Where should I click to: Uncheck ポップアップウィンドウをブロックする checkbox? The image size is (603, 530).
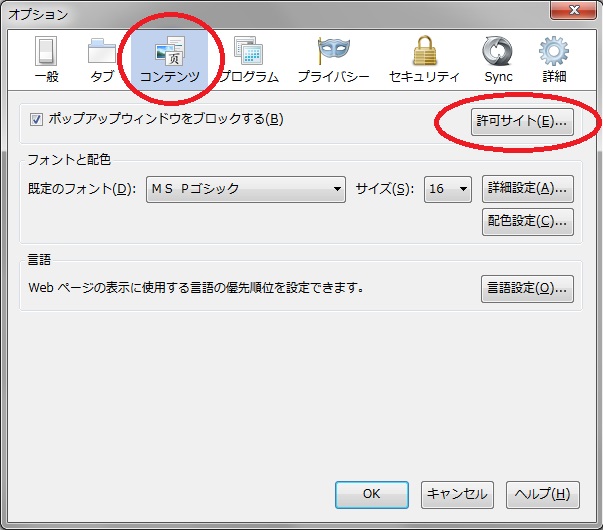coord(37,120)
